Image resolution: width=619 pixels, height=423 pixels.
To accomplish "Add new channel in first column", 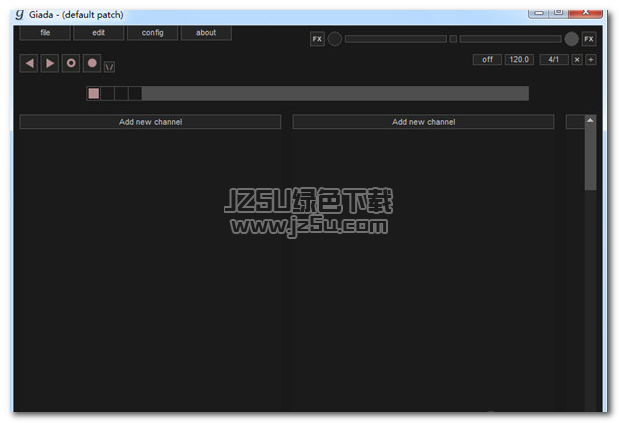I will tap(150, 122).
